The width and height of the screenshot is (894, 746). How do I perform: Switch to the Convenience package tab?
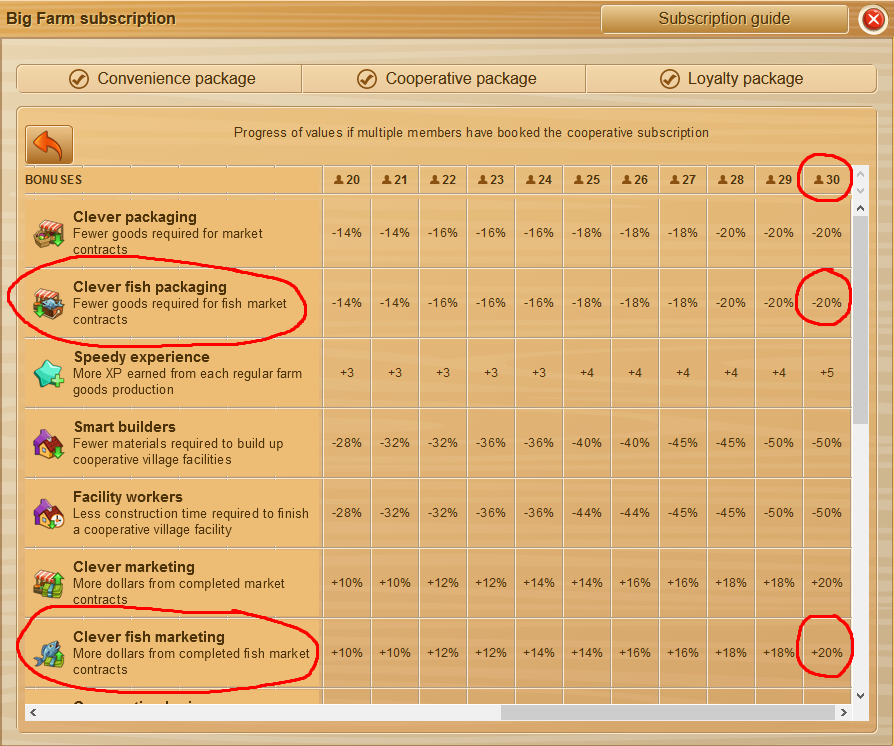pos(160,79)
